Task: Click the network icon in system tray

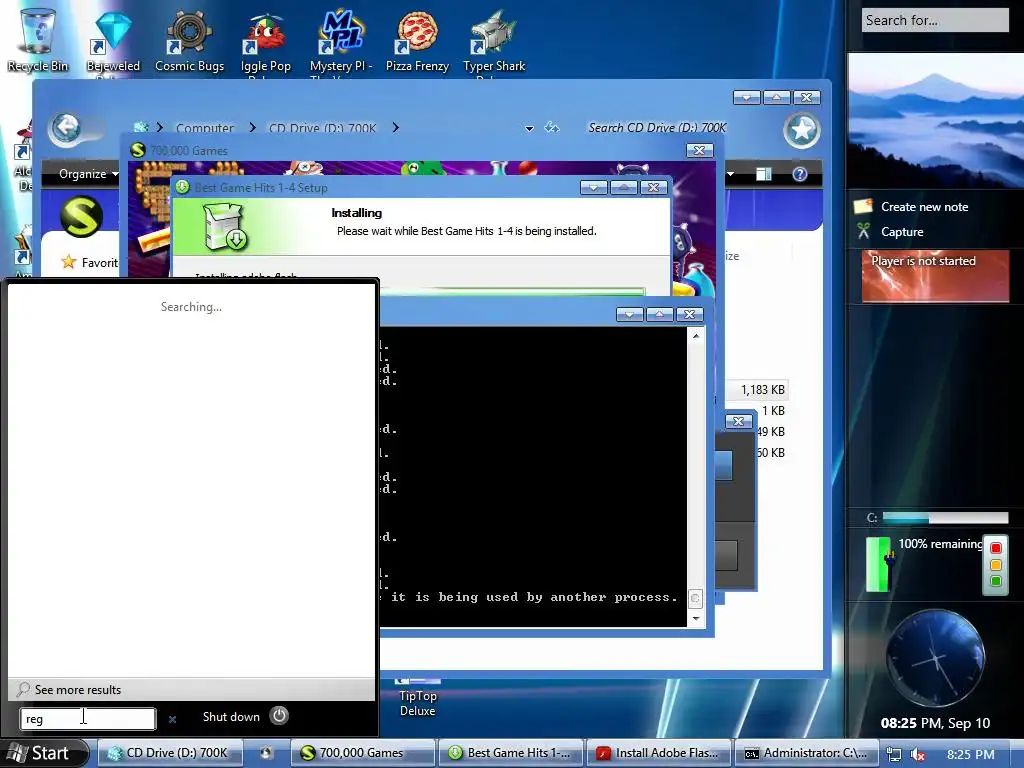Action: tap(893, 754)
